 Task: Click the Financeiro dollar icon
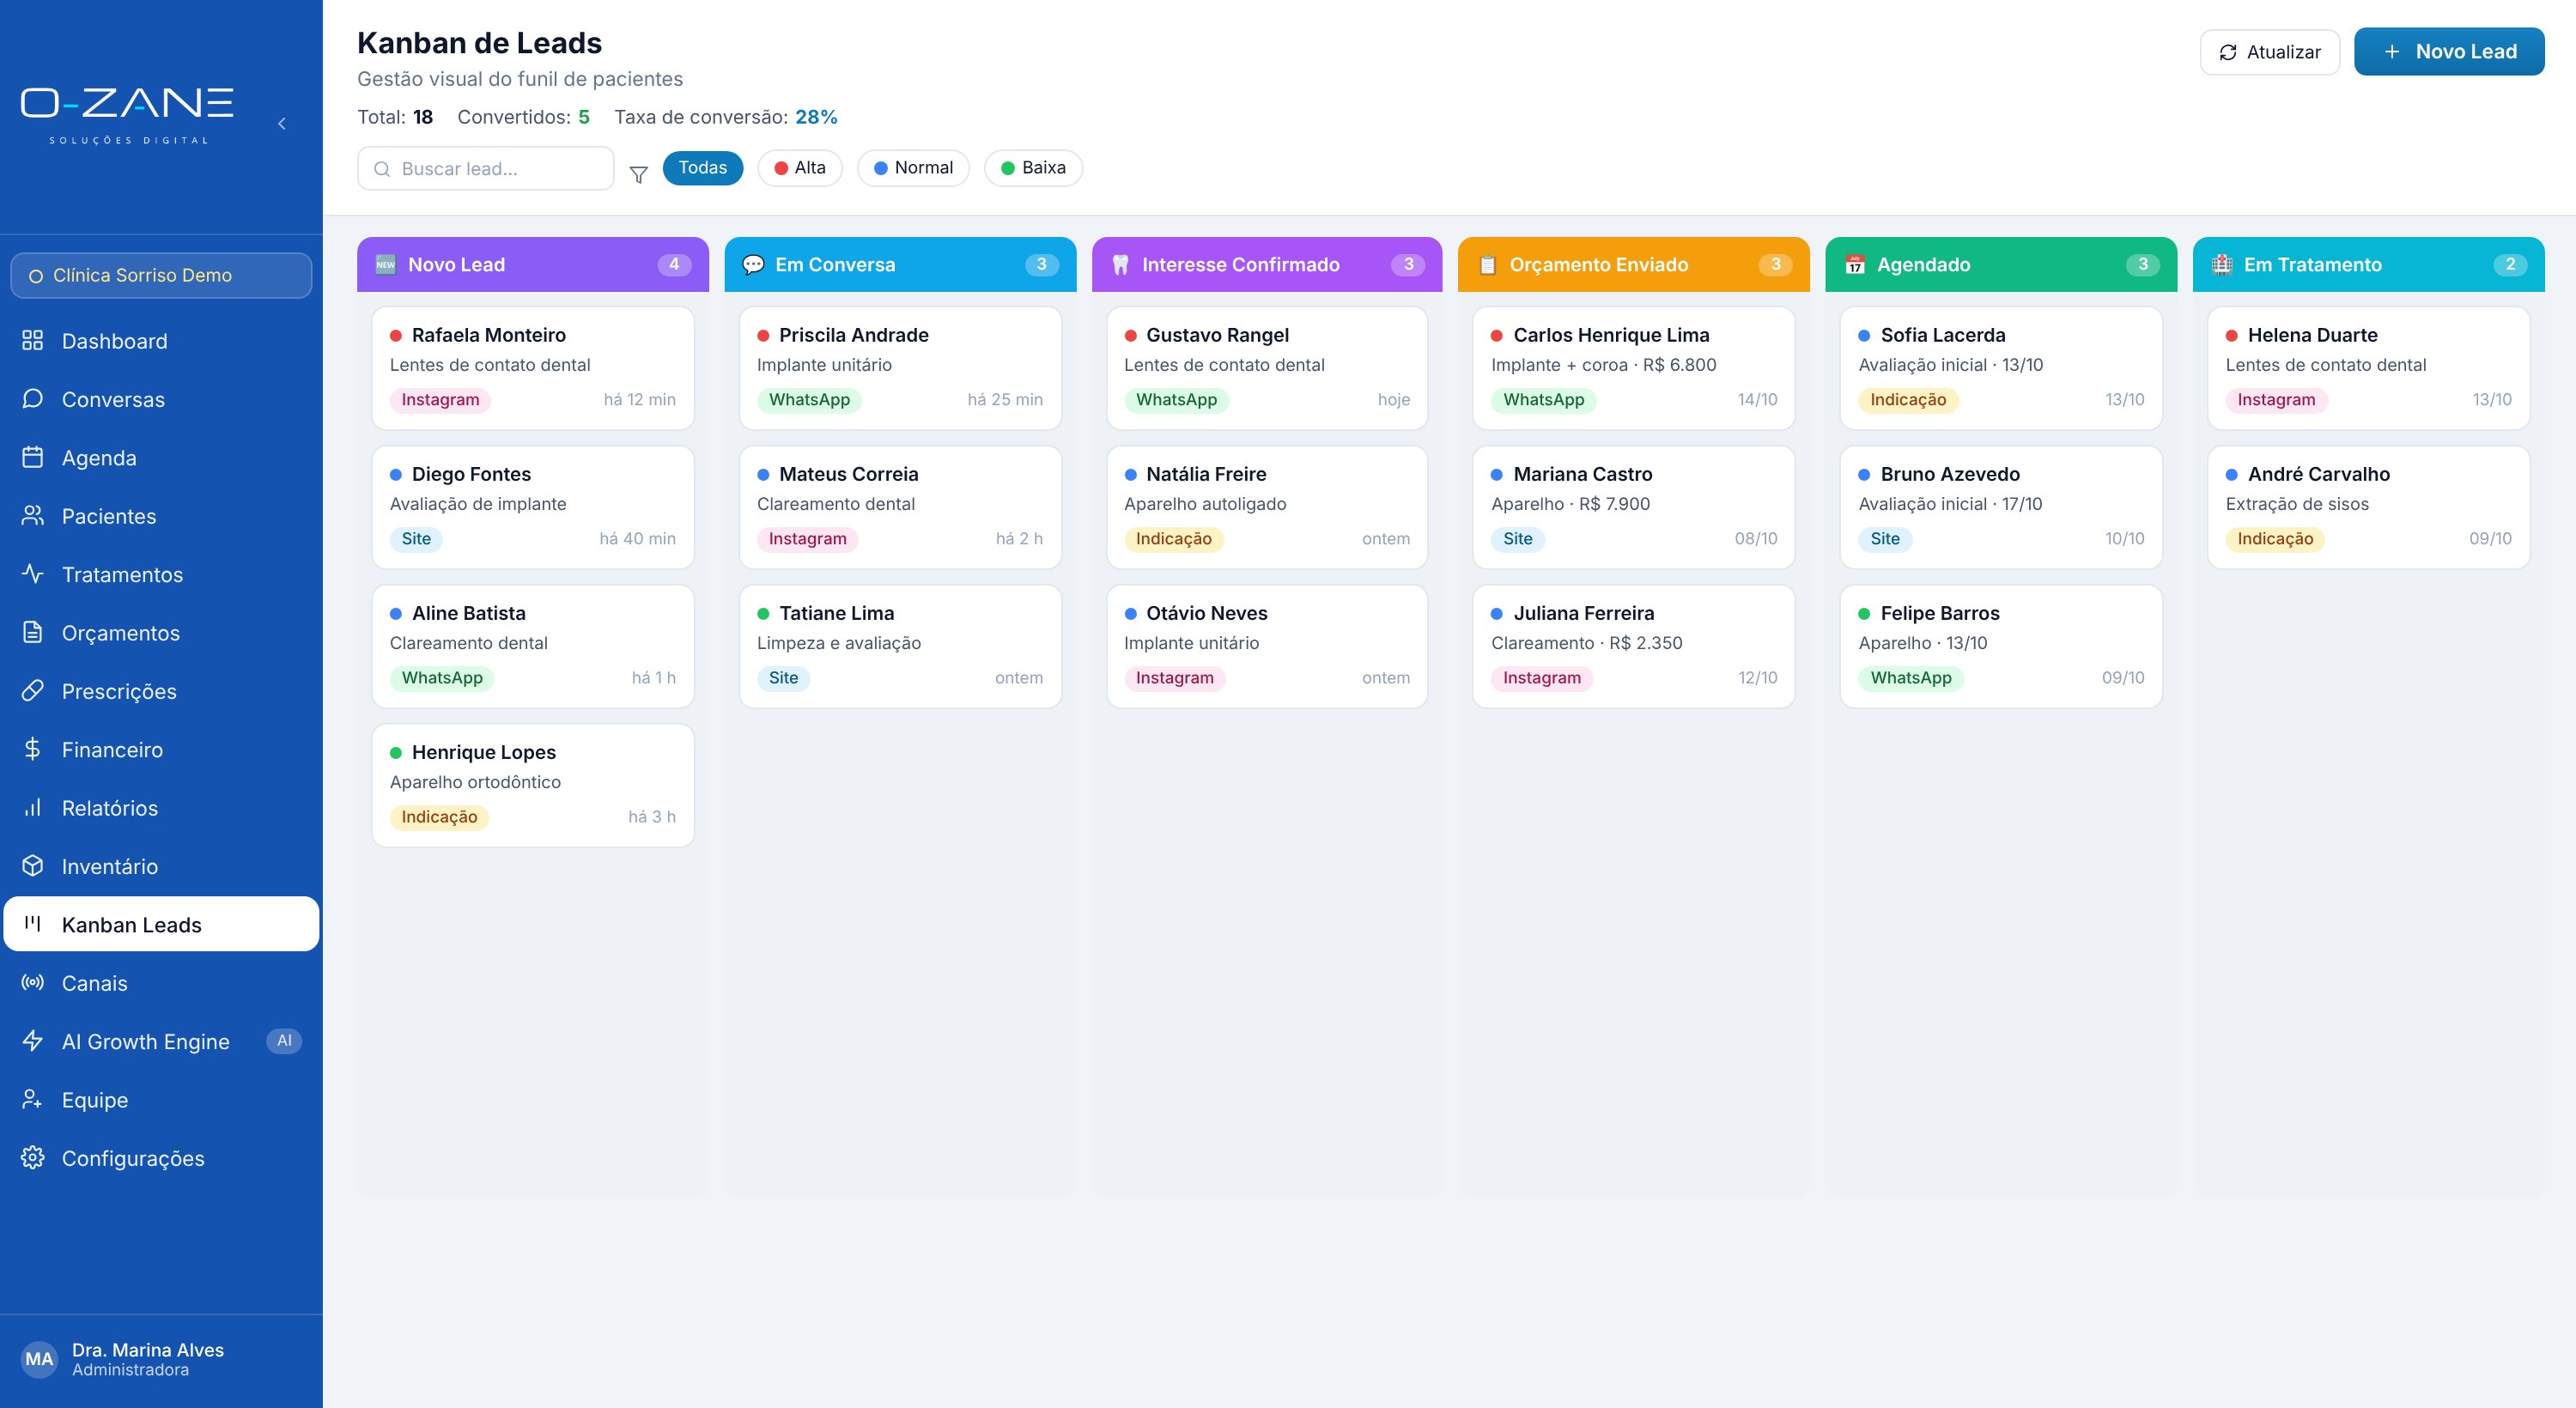pos(33,749)
